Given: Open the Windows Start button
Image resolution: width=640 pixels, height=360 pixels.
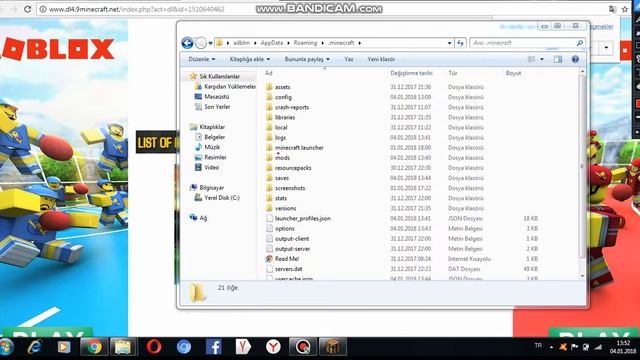Looking at the screenshot, I should [x=7, y=347].
